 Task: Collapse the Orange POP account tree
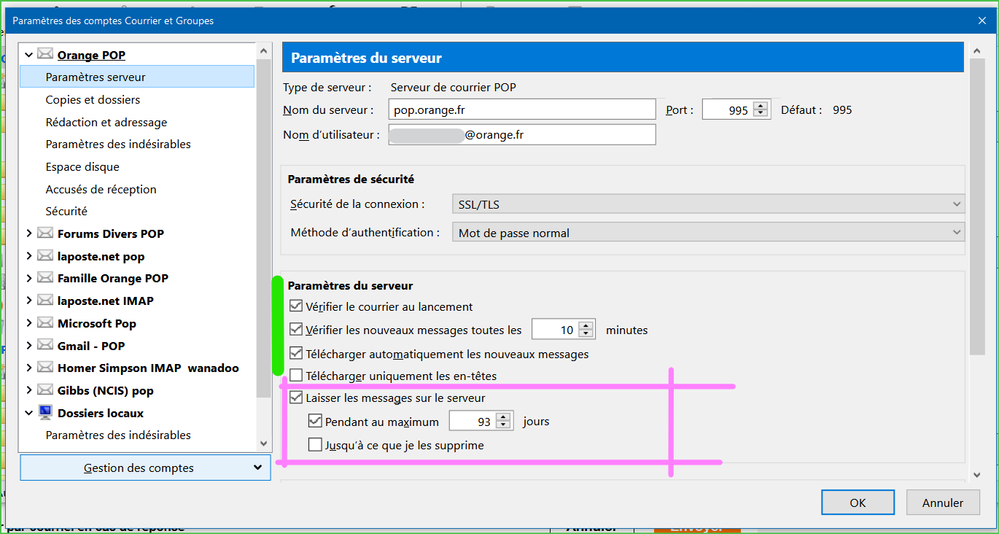pos(29,55)
